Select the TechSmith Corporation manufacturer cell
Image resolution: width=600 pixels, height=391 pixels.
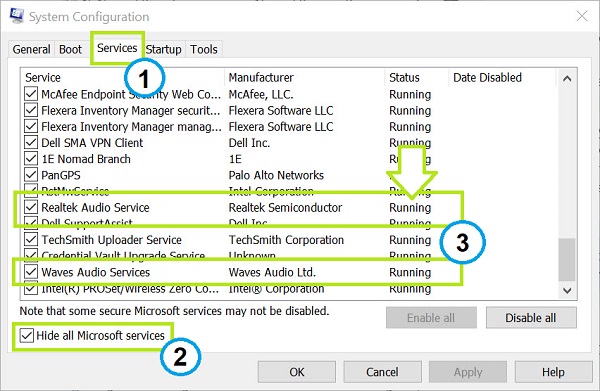(x=286, y=239)
